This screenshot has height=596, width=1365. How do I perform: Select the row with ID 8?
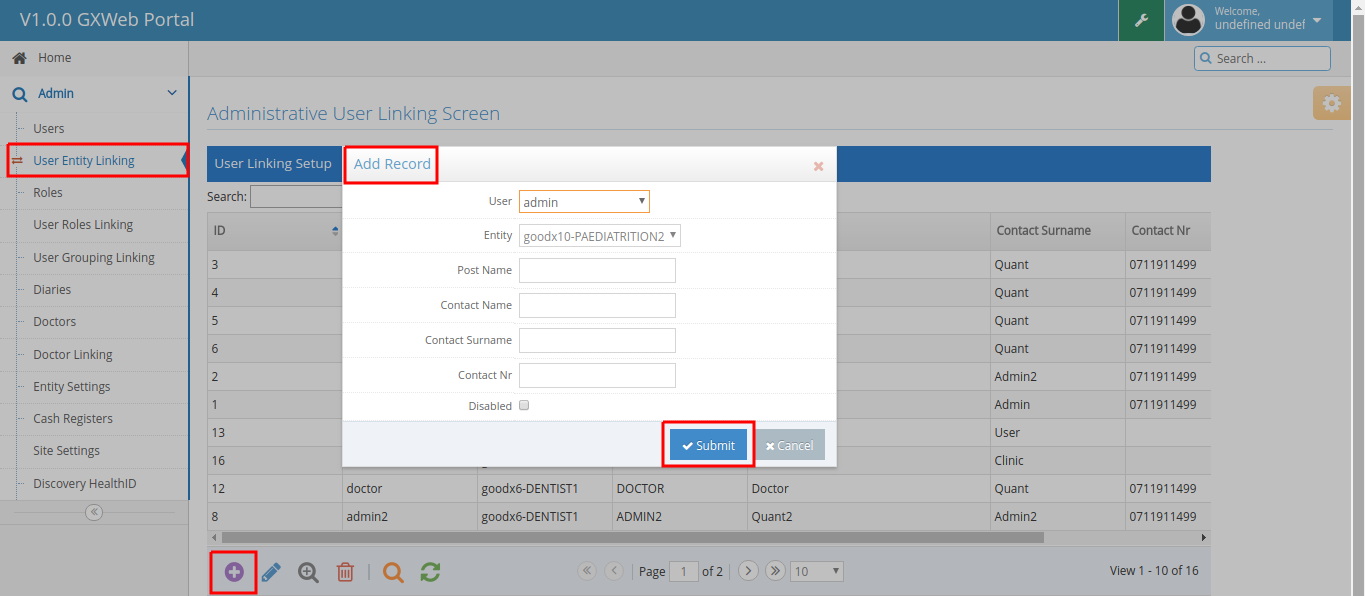(709, 517)
